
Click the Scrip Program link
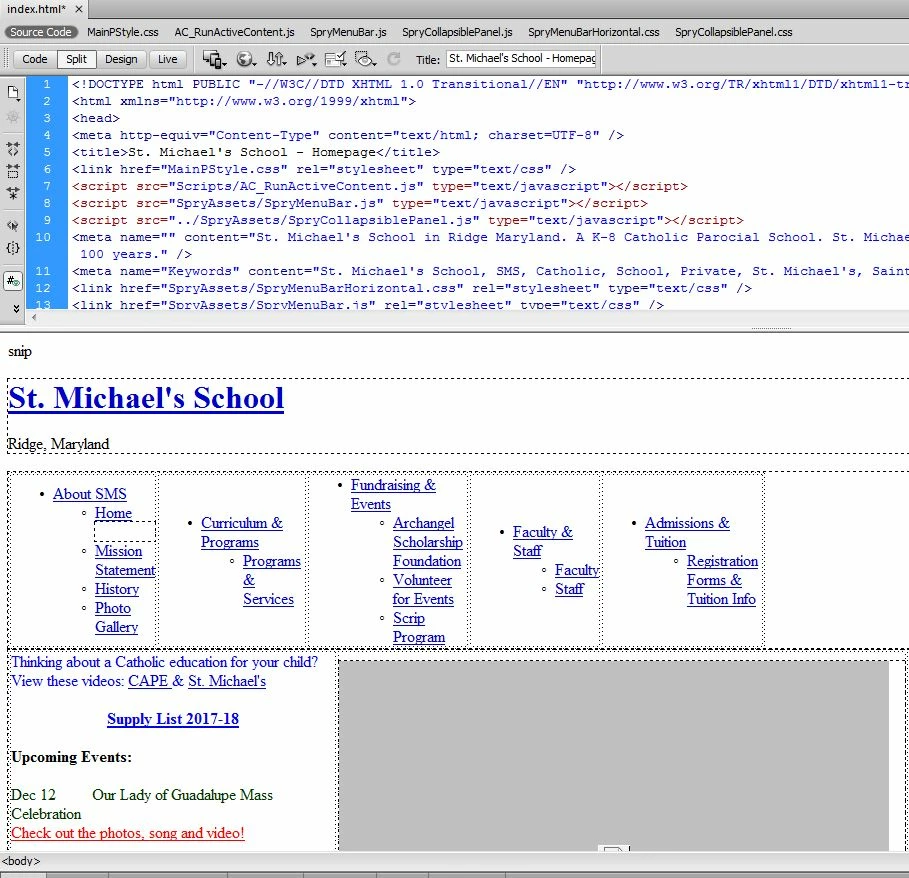coord(419,627)
